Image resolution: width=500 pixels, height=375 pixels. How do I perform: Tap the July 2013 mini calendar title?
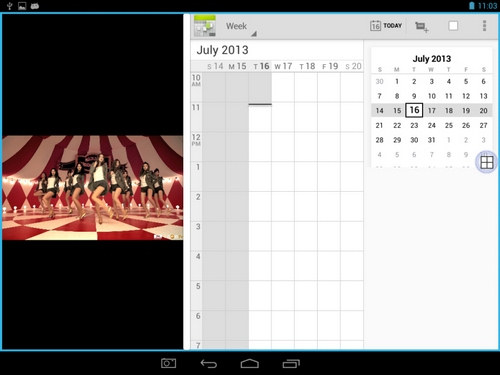432,59
